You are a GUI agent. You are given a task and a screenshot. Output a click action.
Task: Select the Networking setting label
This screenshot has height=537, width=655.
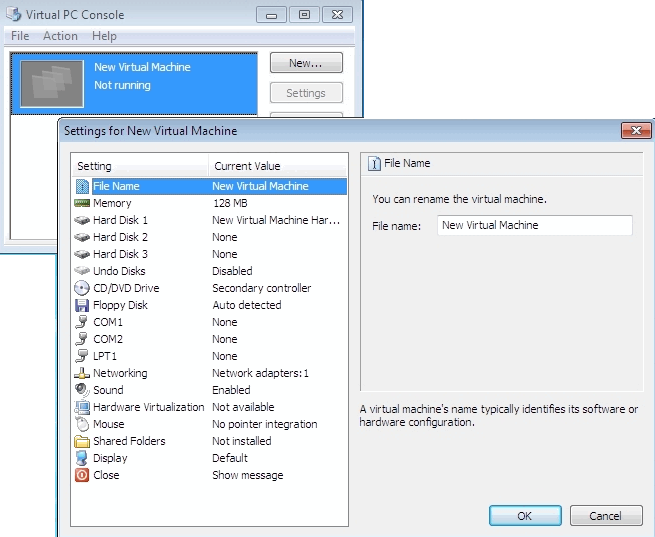(120, 373)
